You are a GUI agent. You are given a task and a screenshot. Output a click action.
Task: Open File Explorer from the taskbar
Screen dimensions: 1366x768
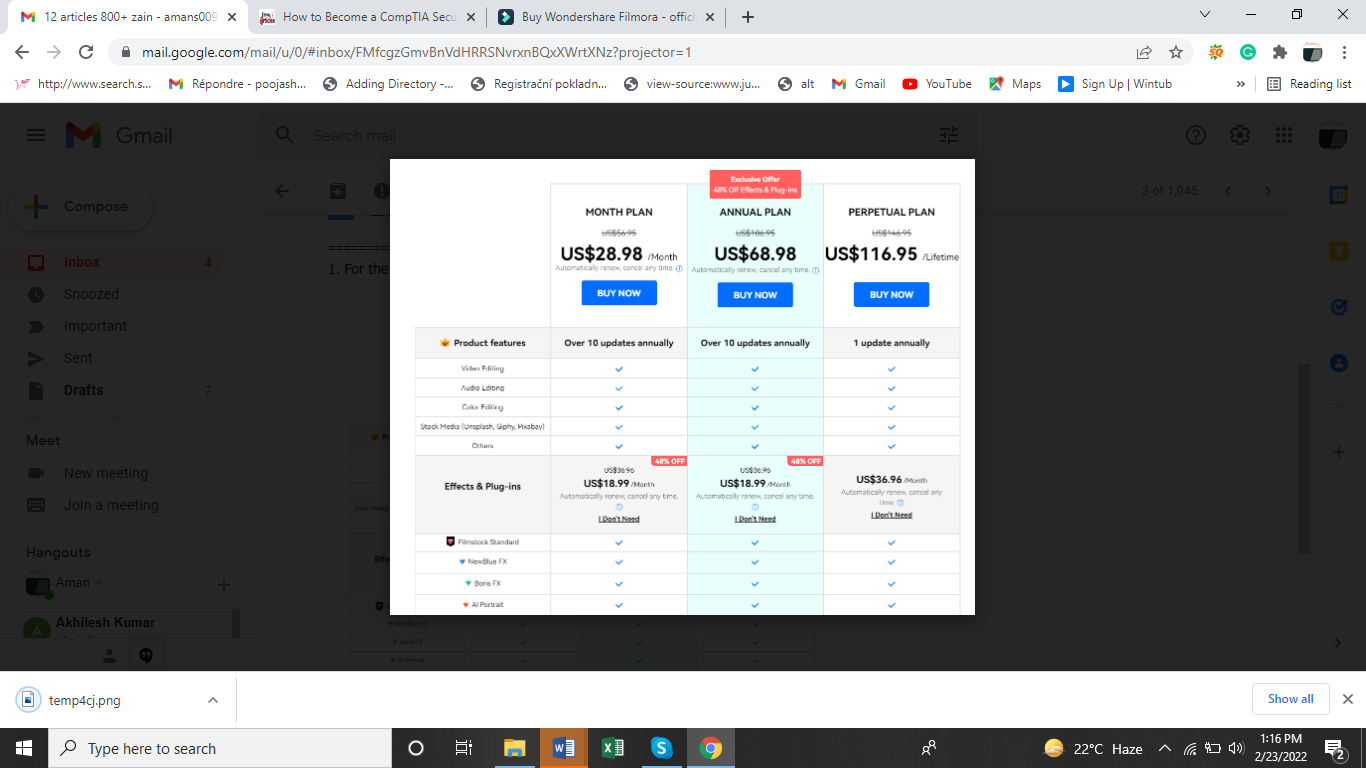click(x=514, y=748)
